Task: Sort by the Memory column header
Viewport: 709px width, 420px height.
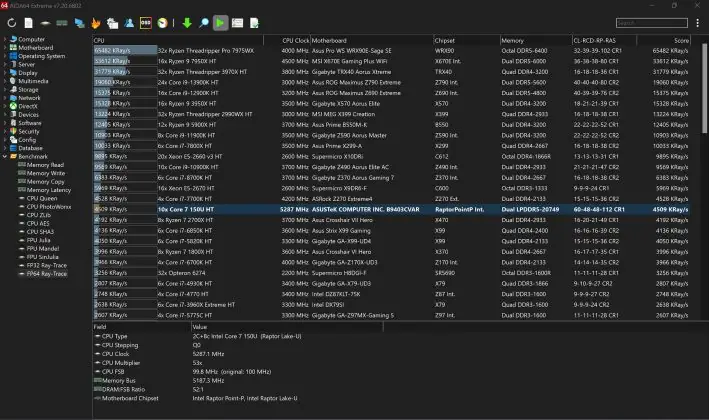Action: (536, 40)
